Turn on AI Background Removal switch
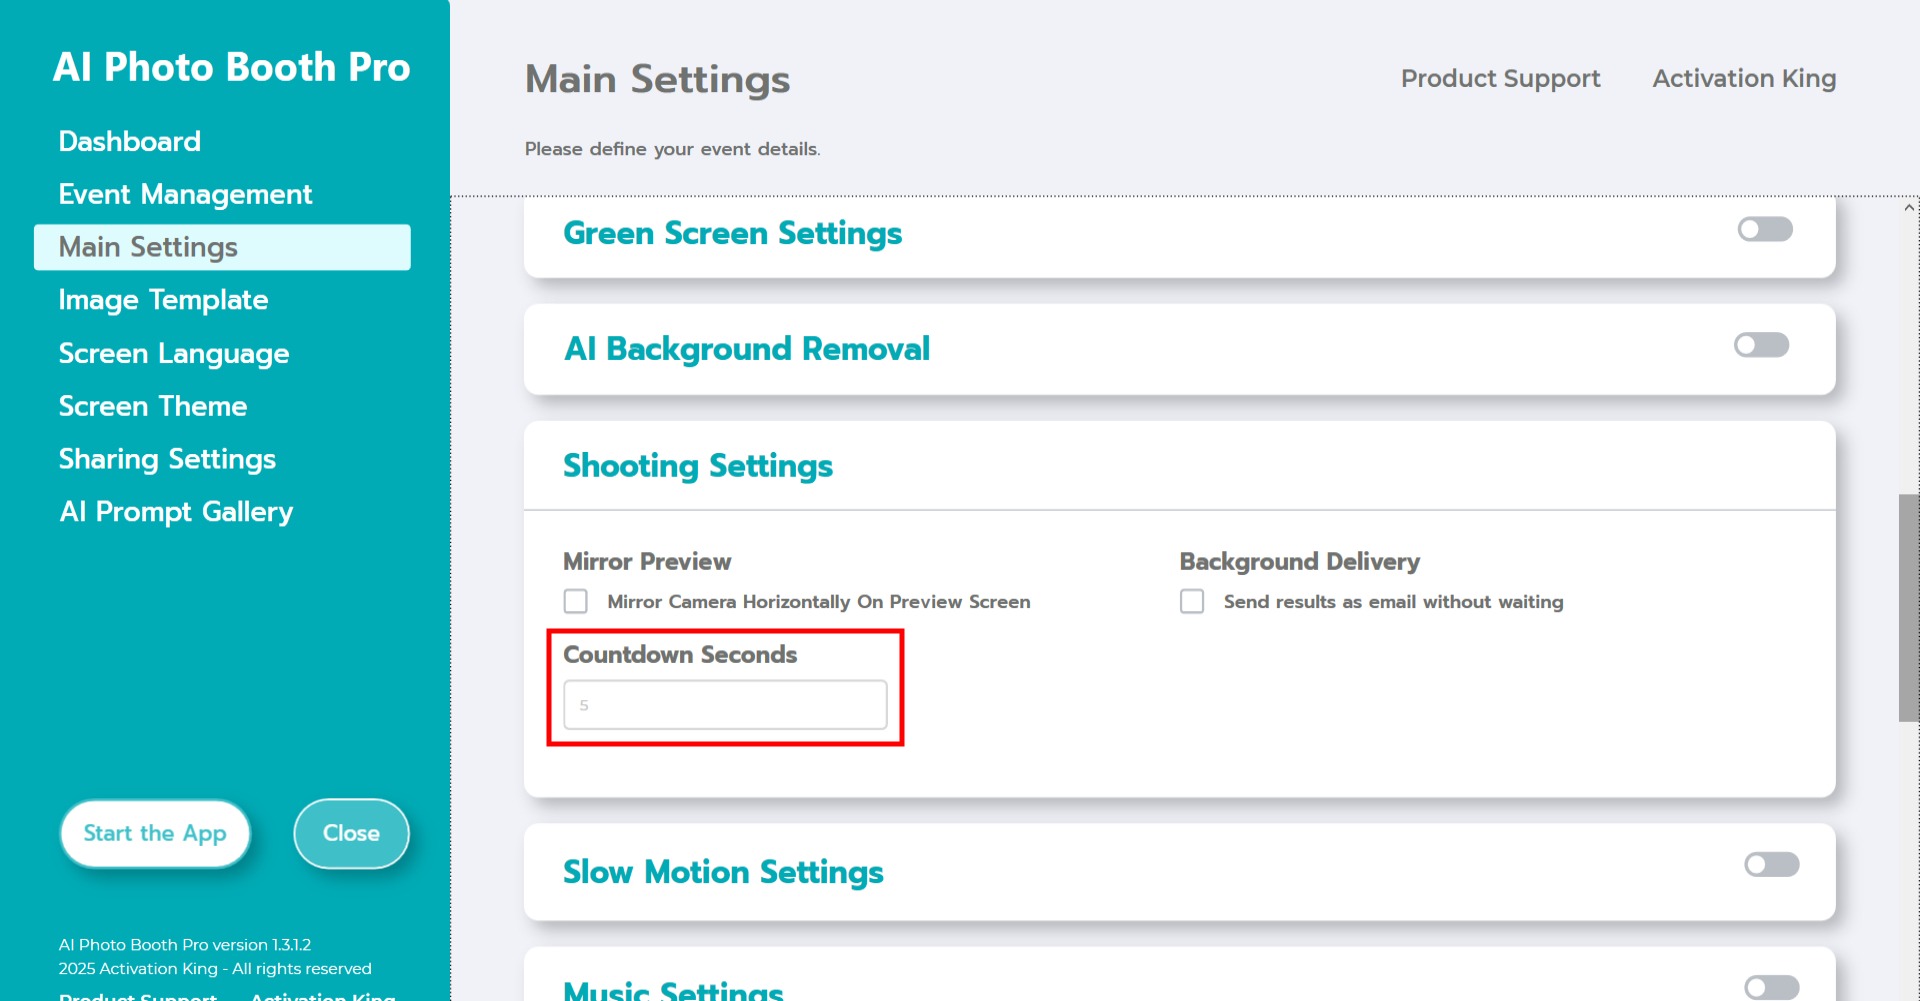Image resolution: width=1920 pixels, height=1001 pixels. (x=1761, y=346)
